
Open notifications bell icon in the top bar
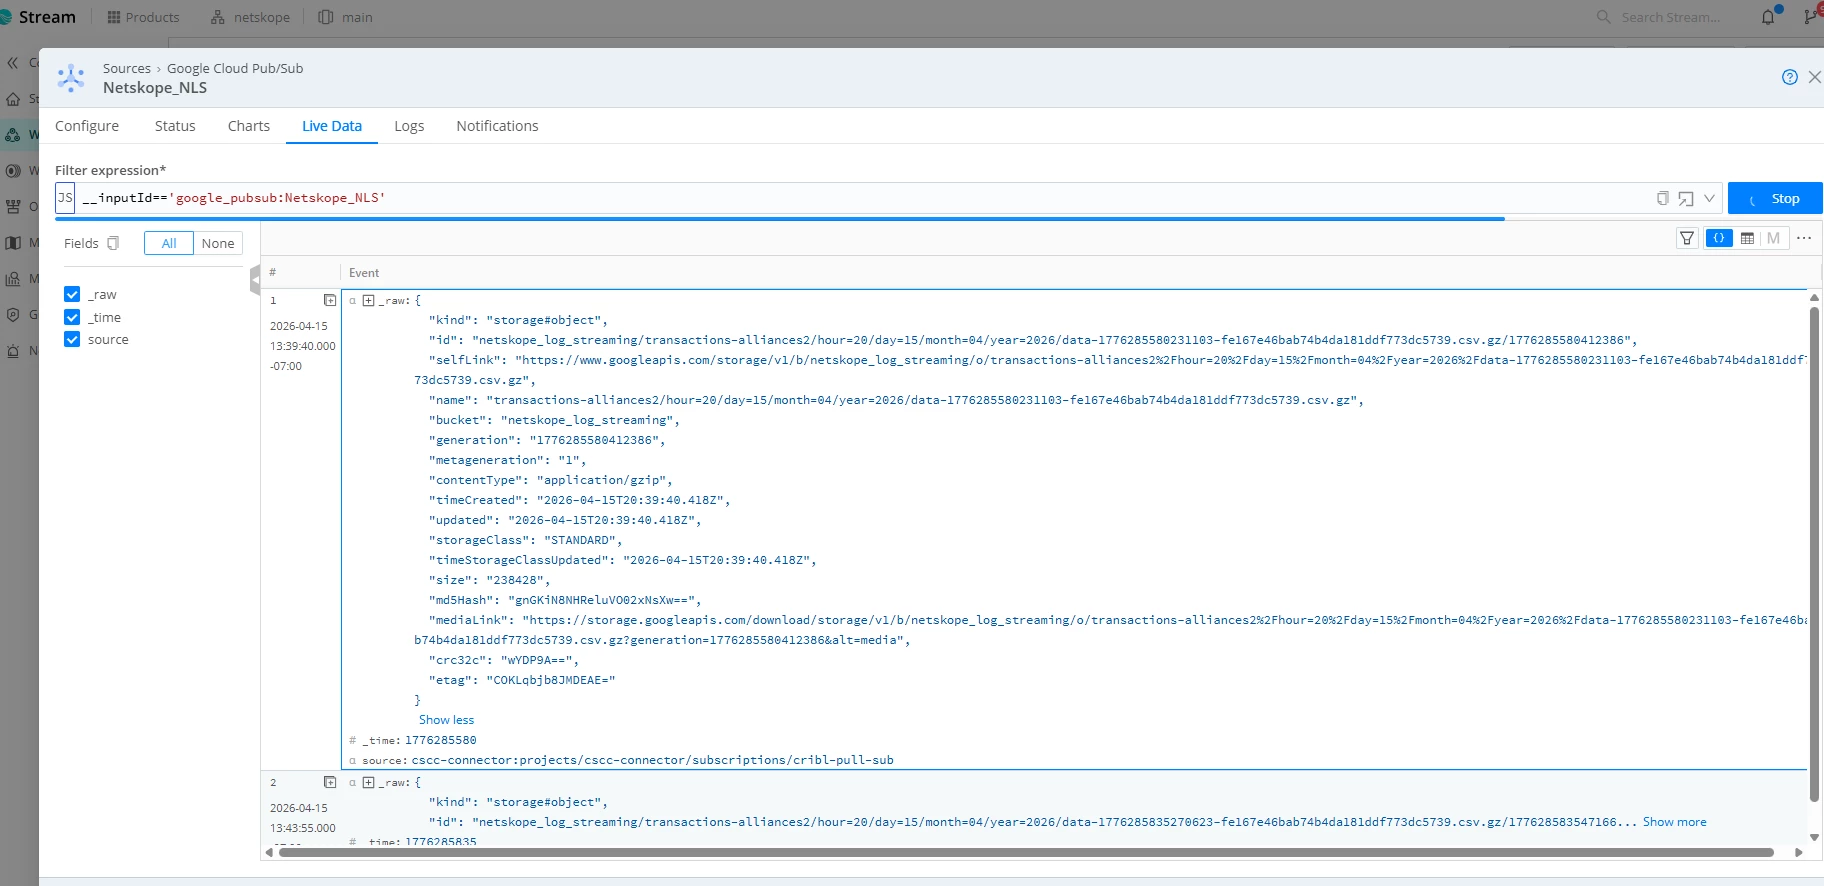pyautogui.click(x=1768, y=17)
